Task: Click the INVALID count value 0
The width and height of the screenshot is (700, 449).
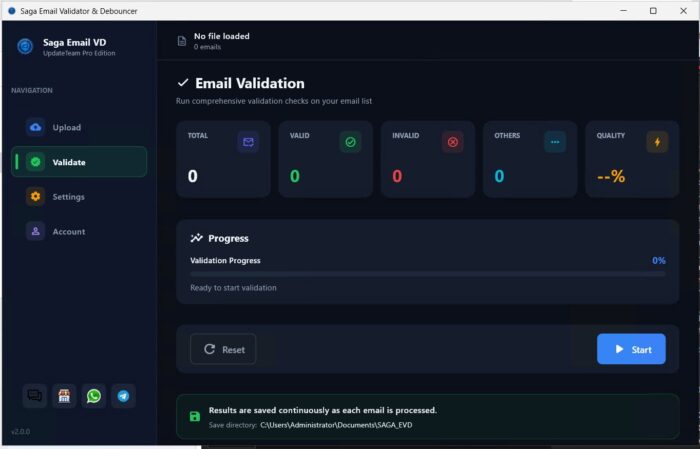Action: 397,176
